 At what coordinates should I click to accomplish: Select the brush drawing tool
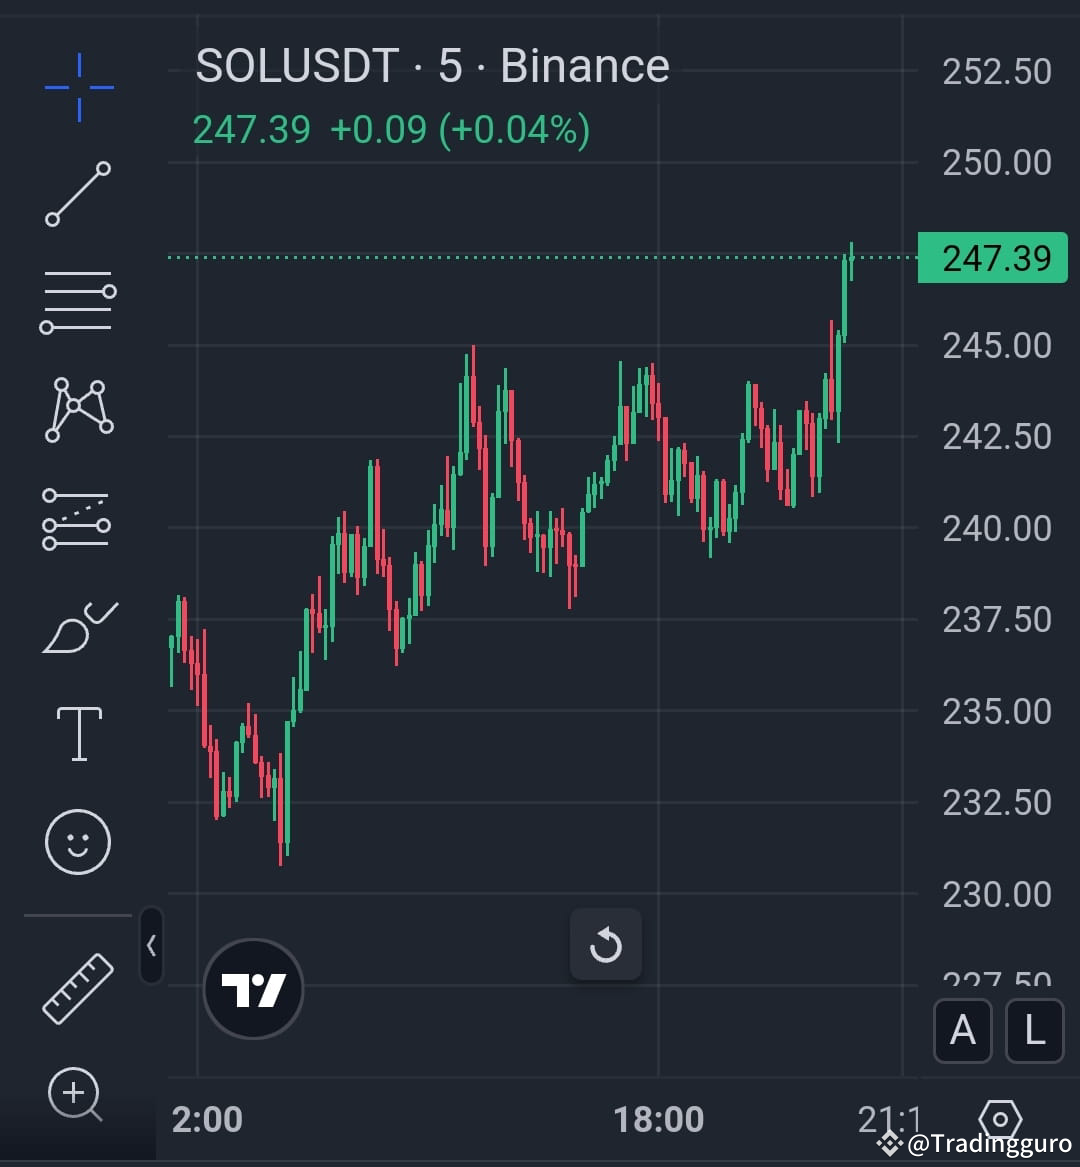click(x=77, y=627)
